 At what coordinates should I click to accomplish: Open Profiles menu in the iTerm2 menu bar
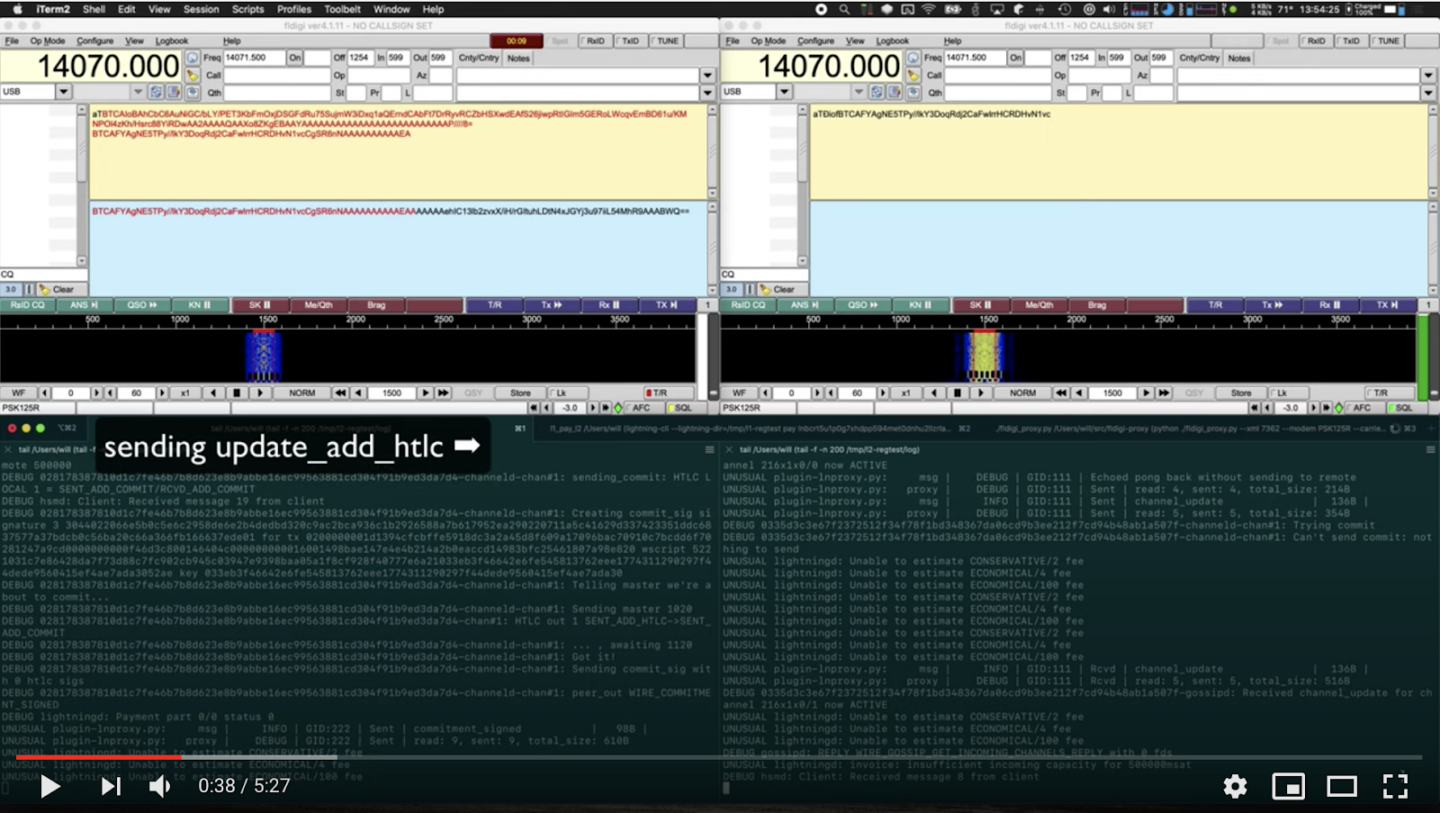click(293, 9)
